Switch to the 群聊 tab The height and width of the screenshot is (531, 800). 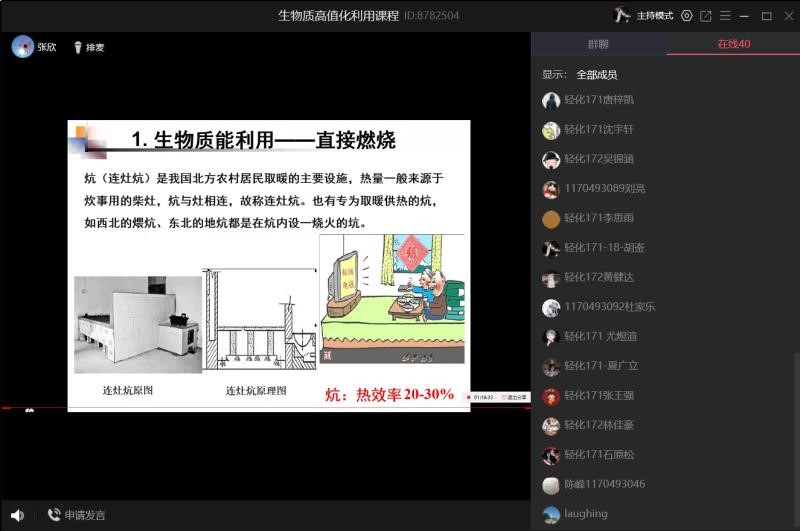pos(598,44)
